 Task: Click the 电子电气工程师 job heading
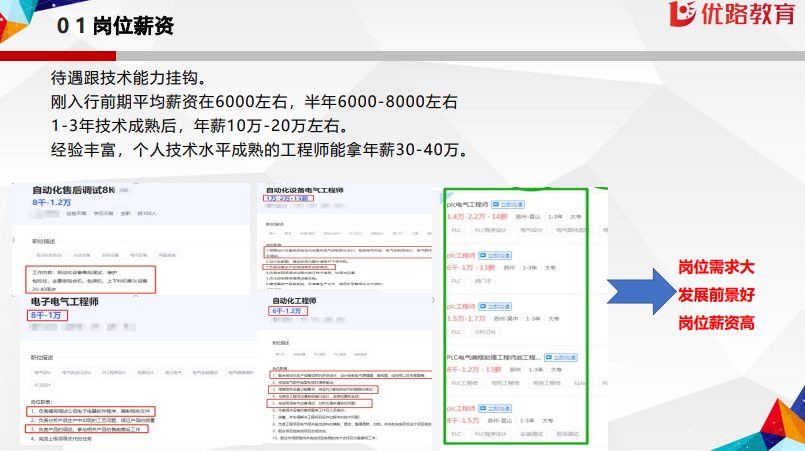[x=65, y=302]
